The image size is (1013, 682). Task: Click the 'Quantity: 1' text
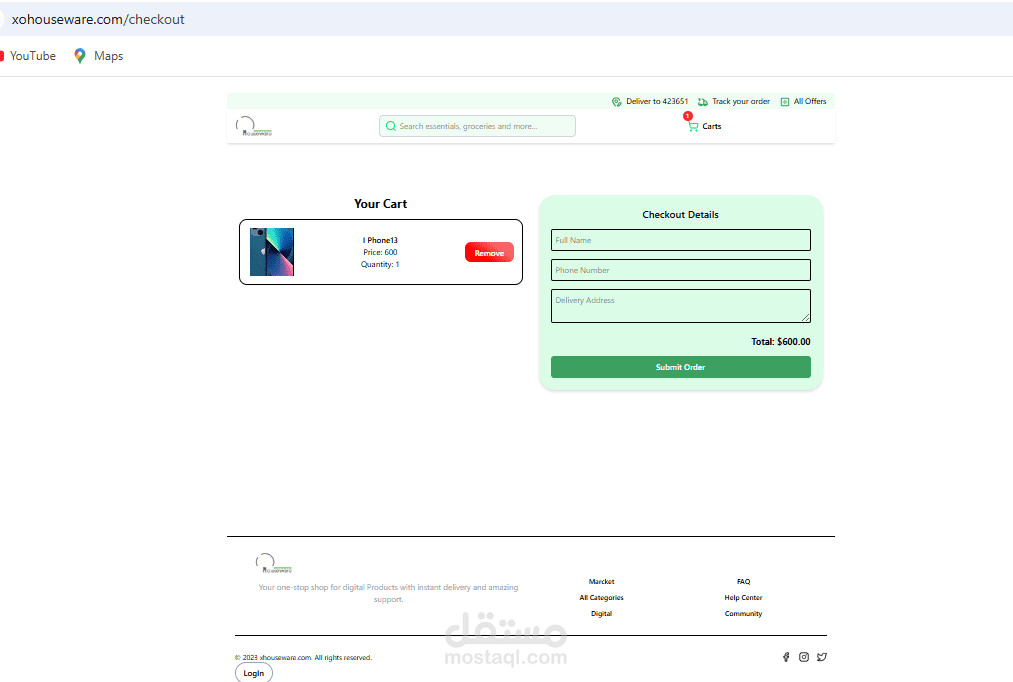380,265
